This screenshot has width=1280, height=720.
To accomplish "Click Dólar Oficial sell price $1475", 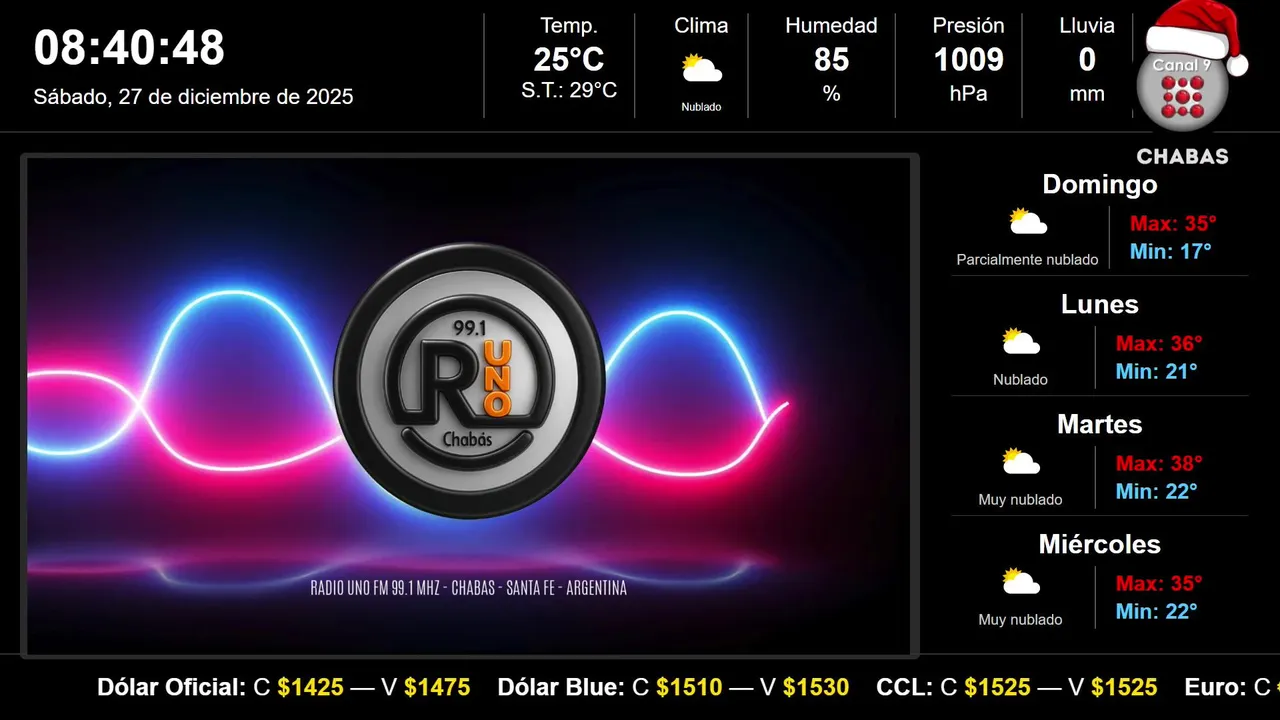I will pos(437,687).
